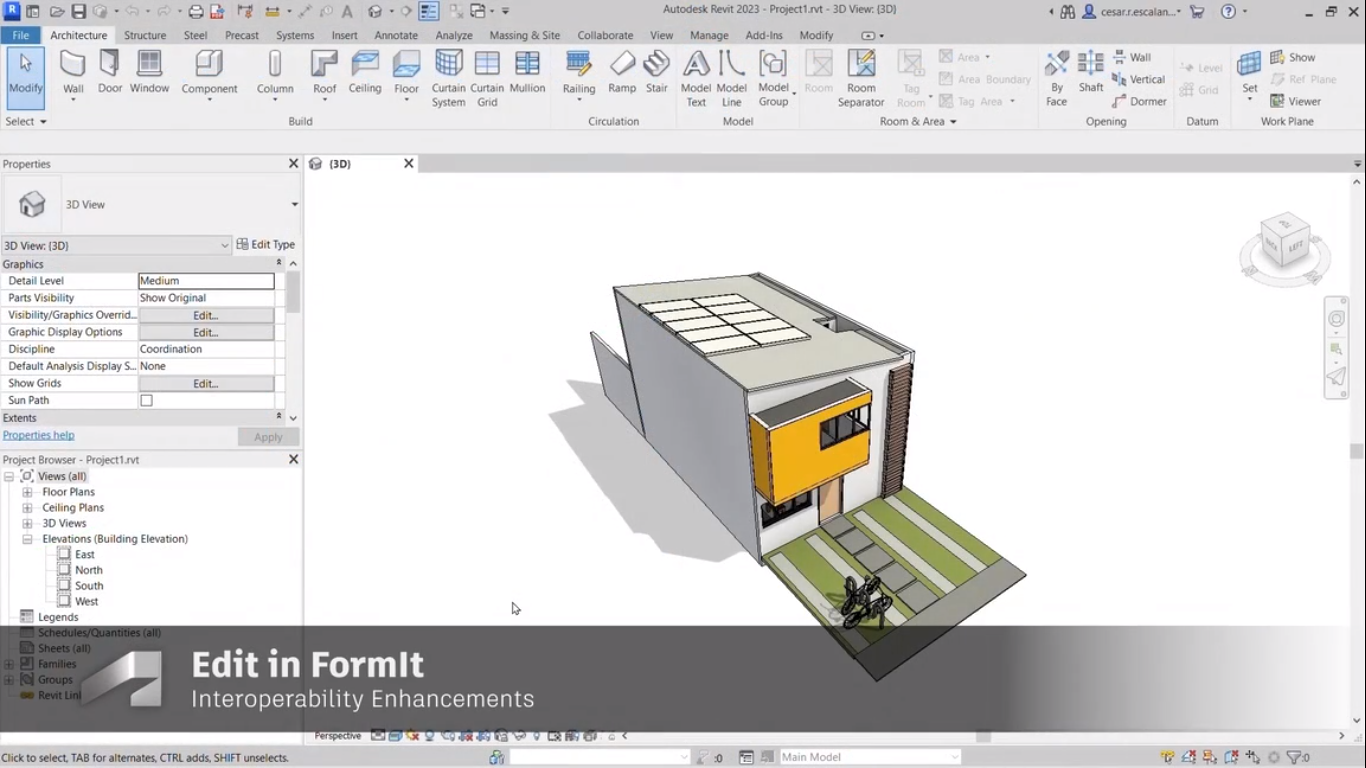Open the East elevation view
This screenshot has height=768, width=1366.
[x=85, y=554]
